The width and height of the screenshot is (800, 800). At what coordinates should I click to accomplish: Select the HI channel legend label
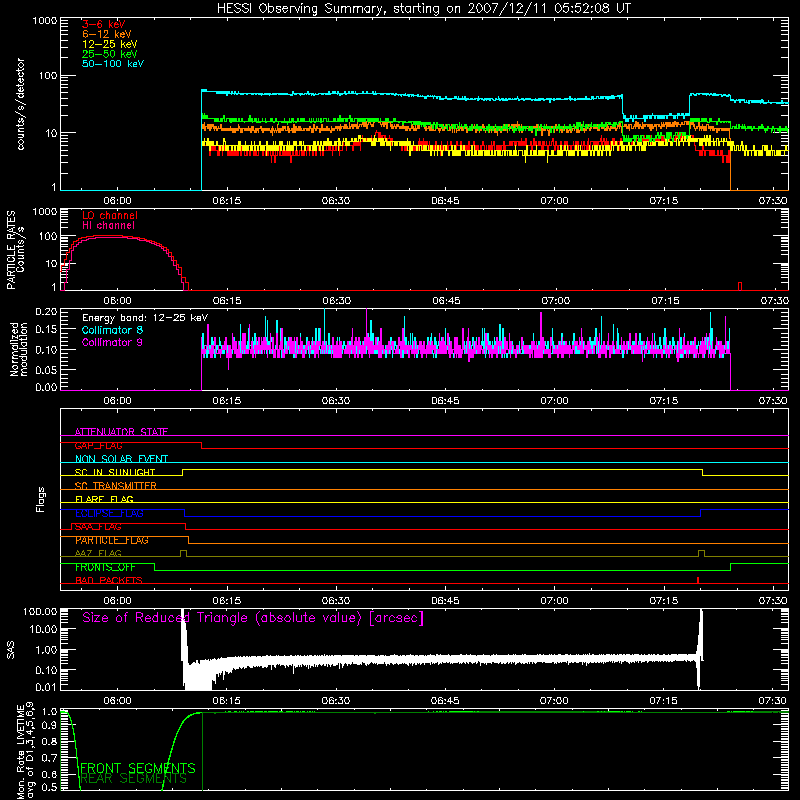pos(108,226)
